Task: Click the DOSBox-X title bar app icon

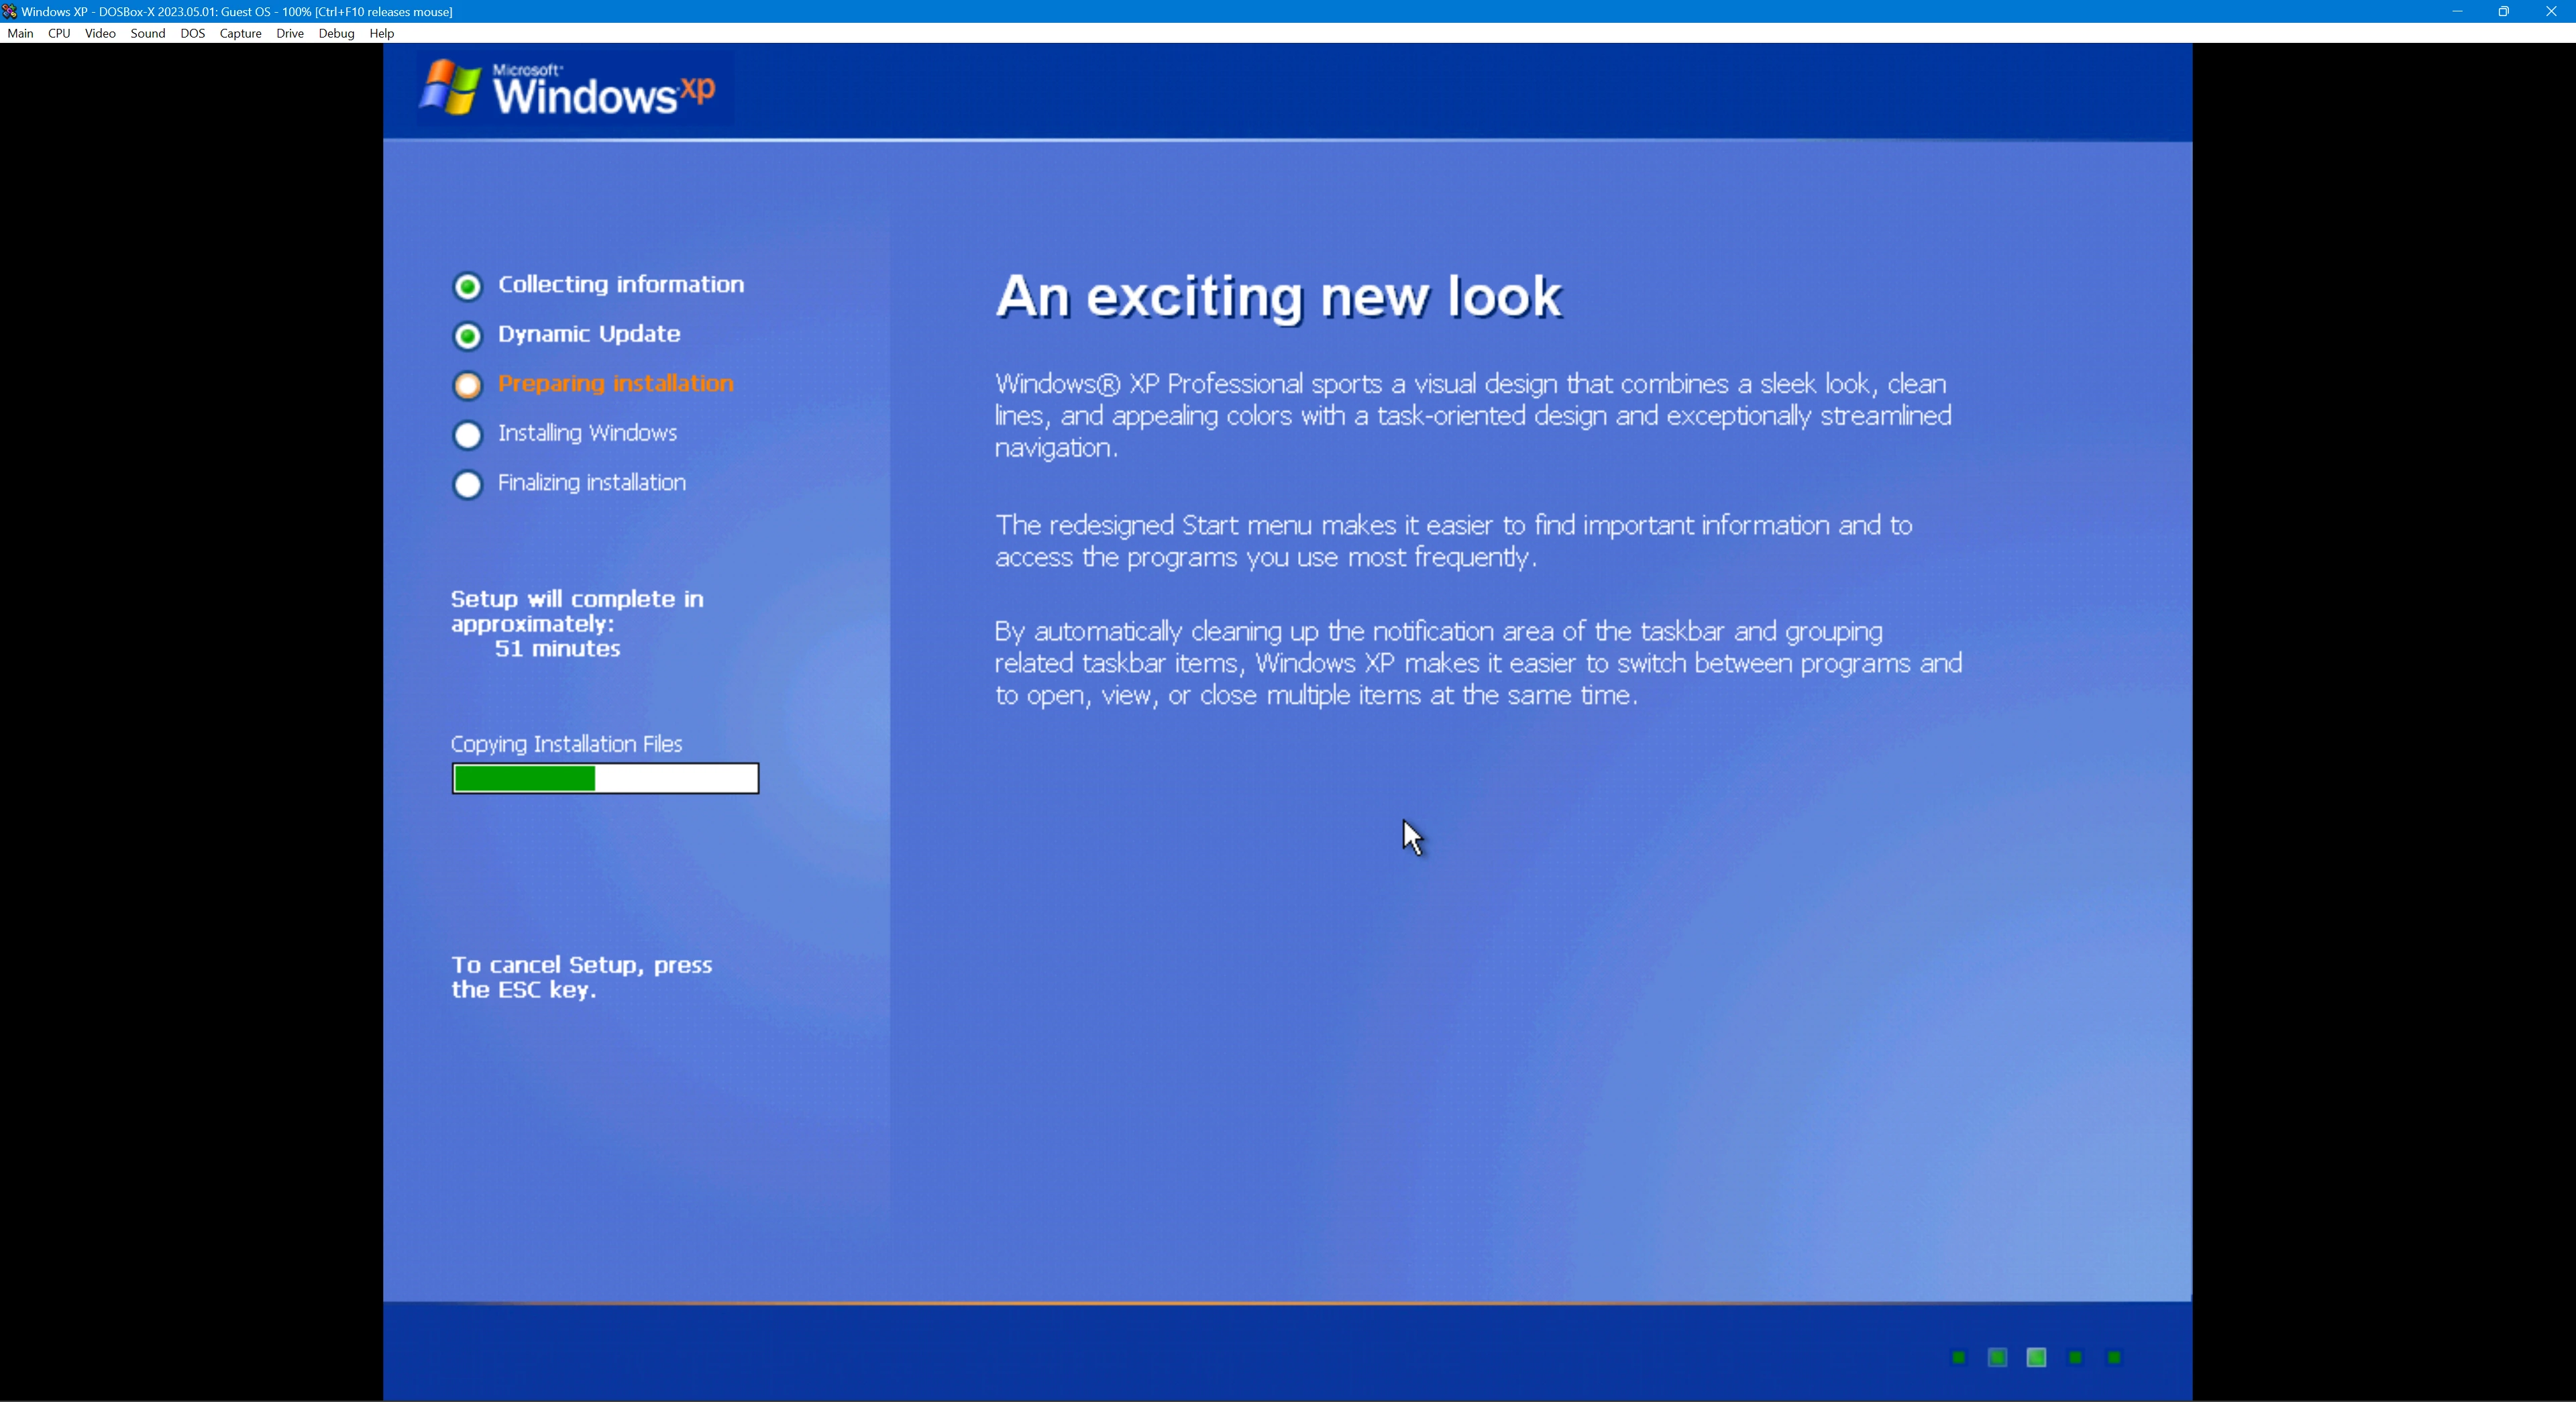Action: 9,11
